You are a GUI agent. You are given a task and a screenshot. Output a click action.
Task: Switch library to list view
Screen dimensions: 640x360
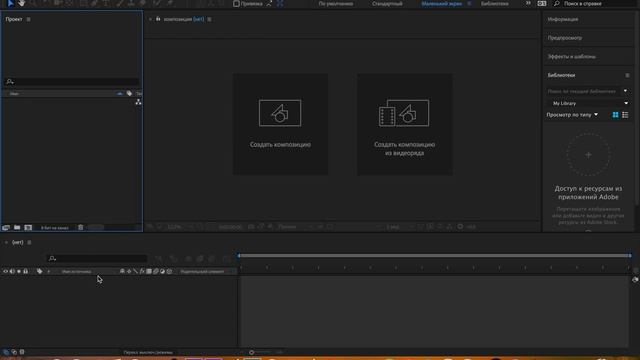click(x=625, y=115)
